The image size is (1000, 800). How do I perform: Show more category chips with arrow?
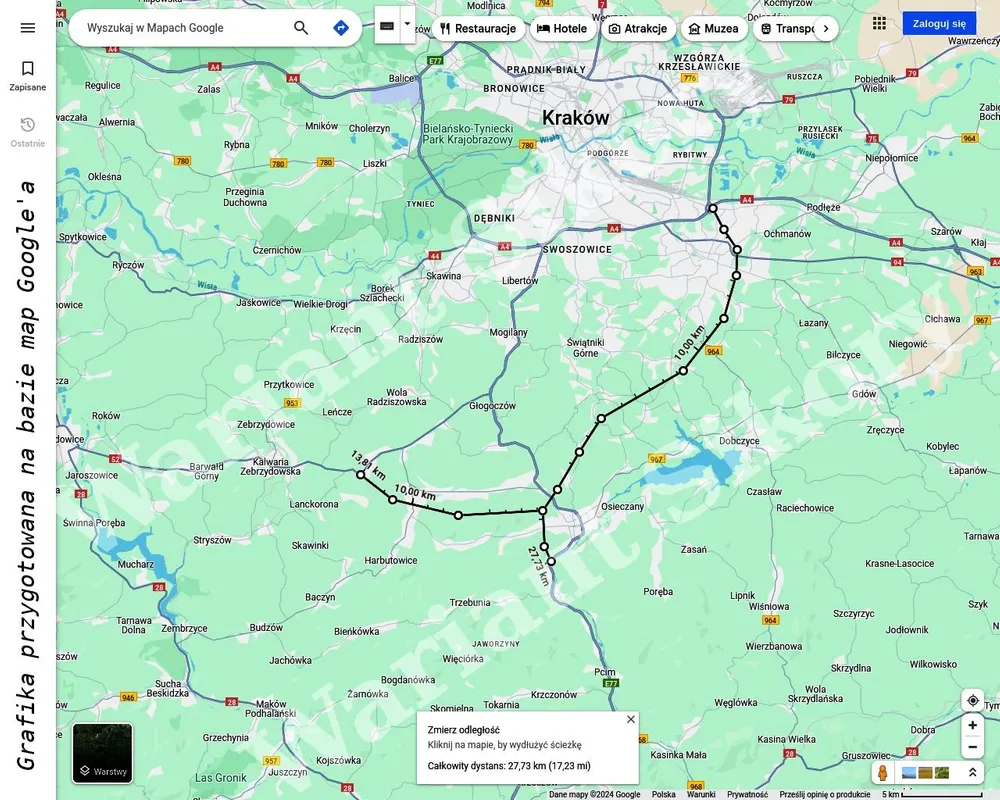tap(826, 29)
